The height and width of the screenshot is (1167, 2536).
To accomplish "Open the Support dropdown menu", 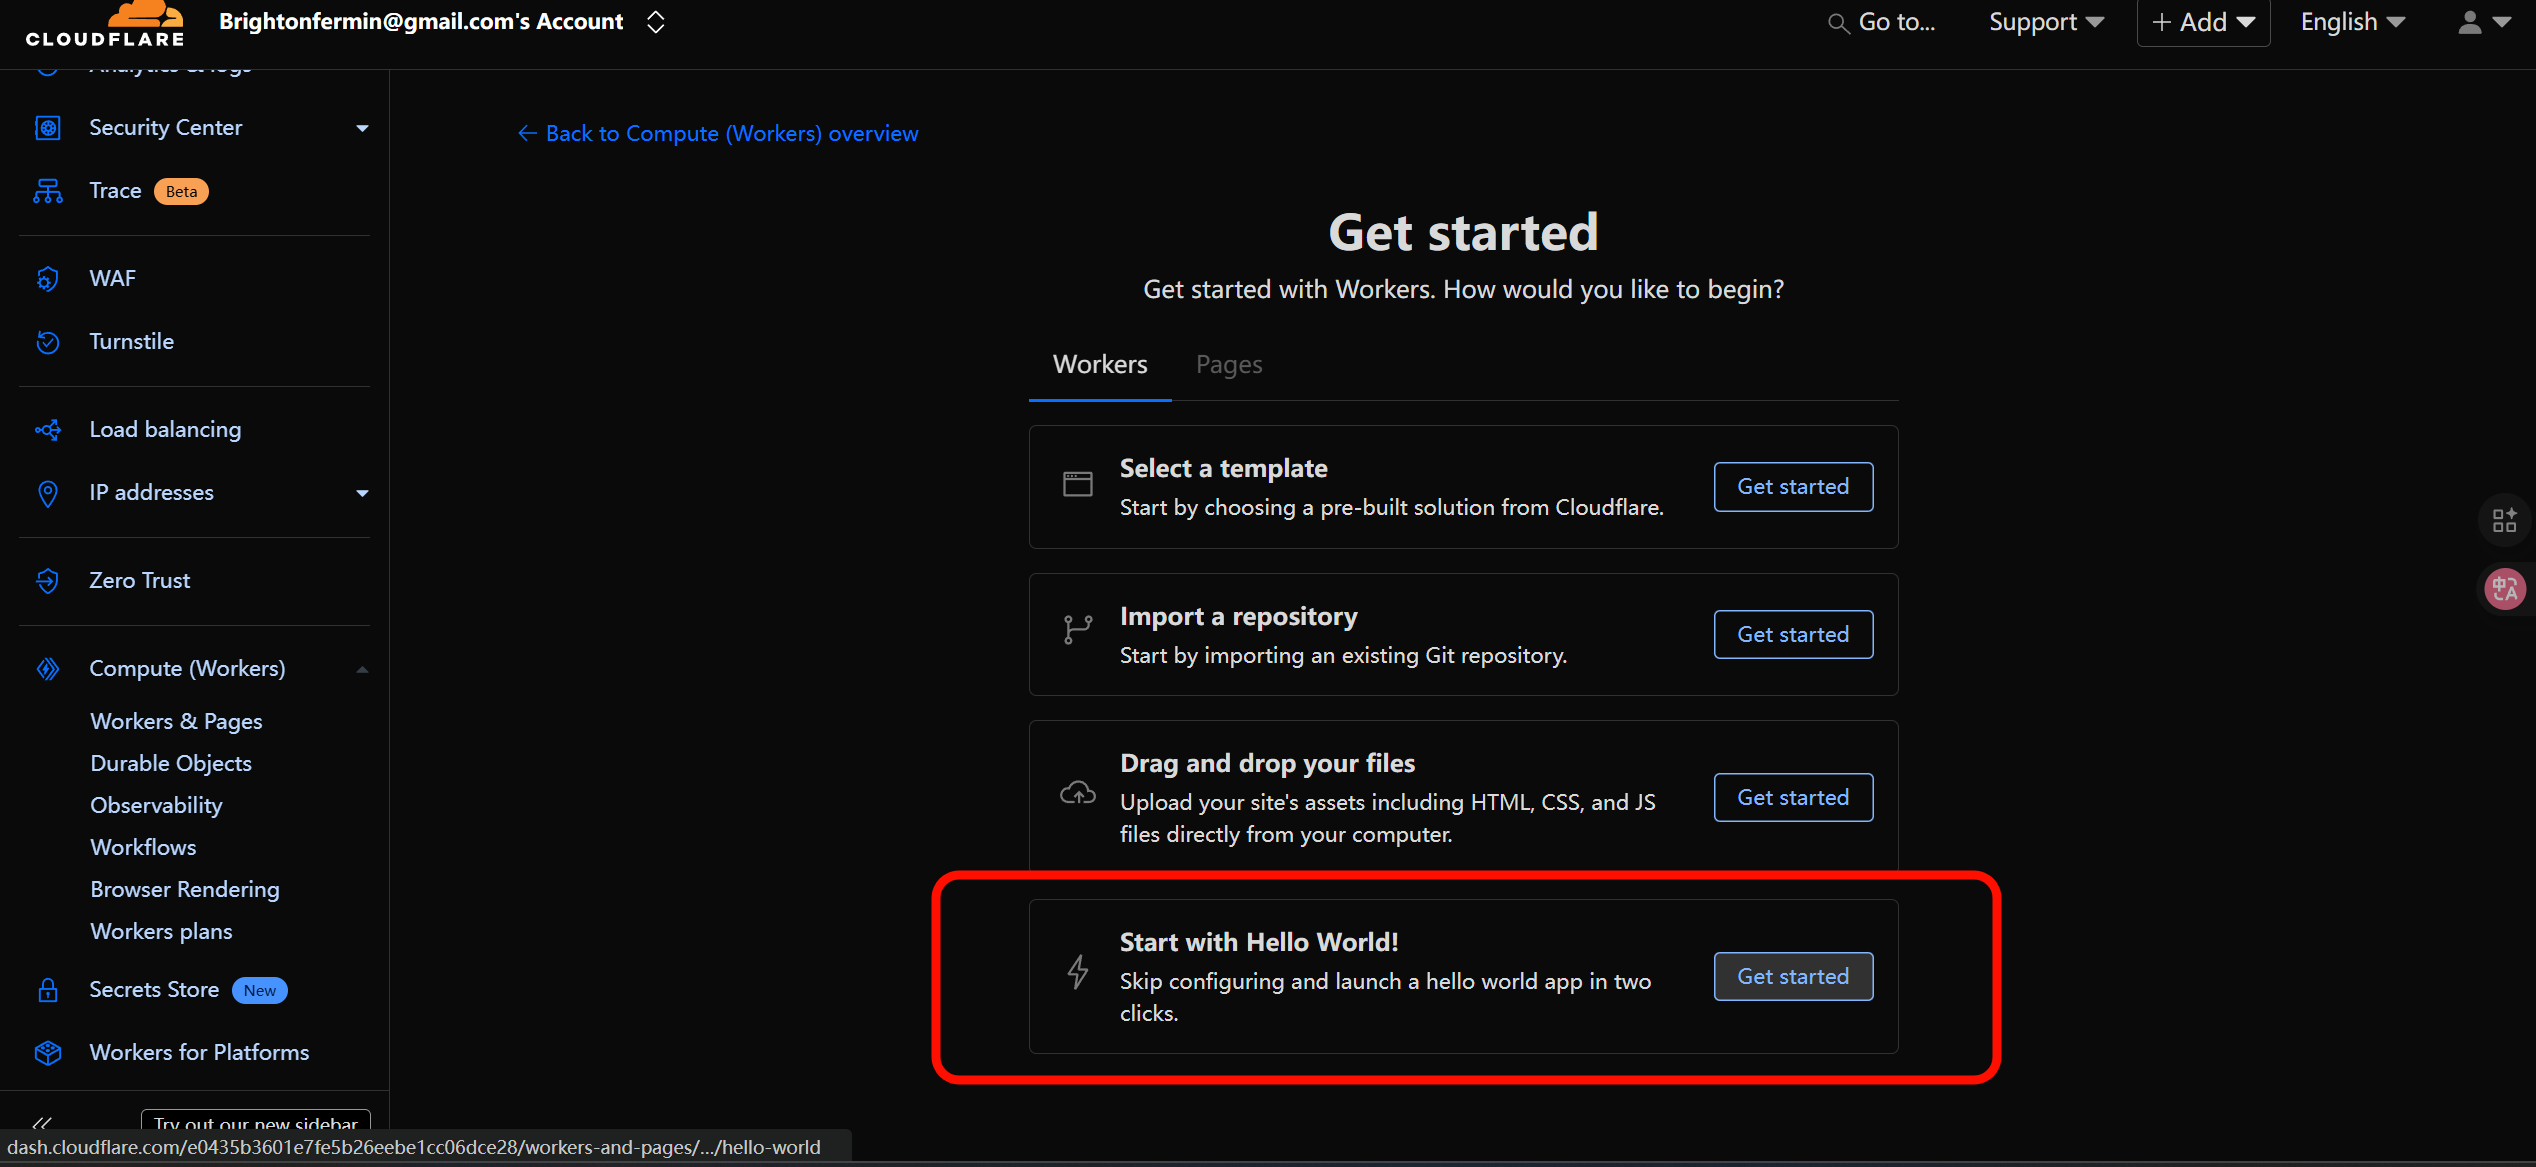I will click(2046, 22).
